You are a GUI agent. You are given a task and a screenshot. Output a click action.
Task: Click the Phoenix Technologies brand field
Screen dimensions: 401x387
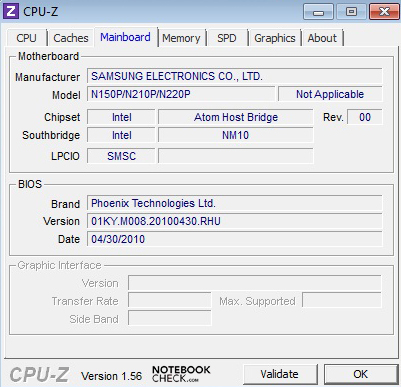pos(235,203)
